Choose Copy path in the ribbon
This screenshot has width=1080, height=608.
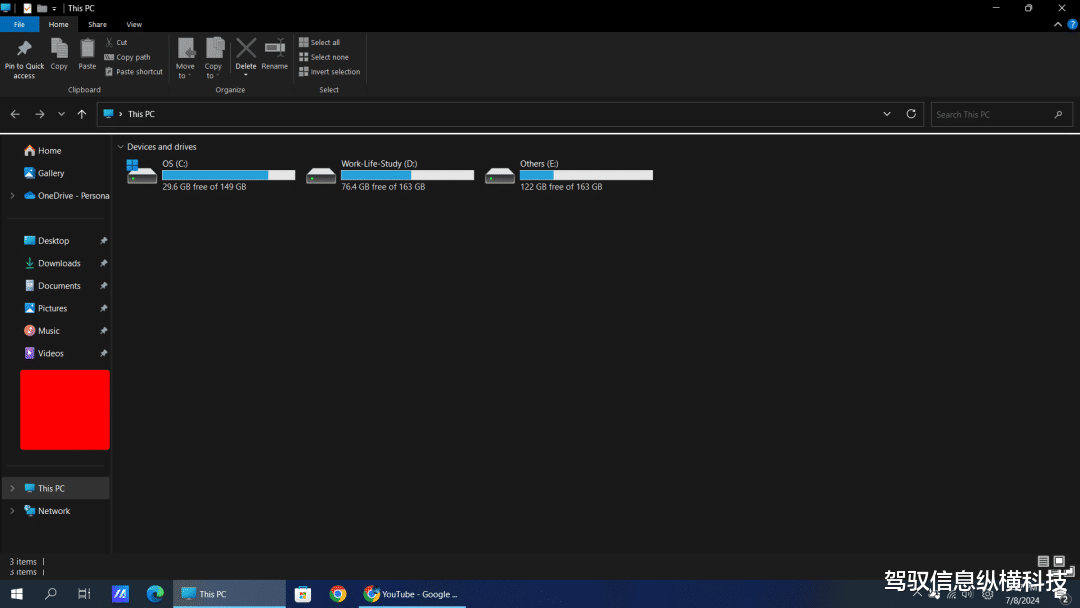pos(127,57)
